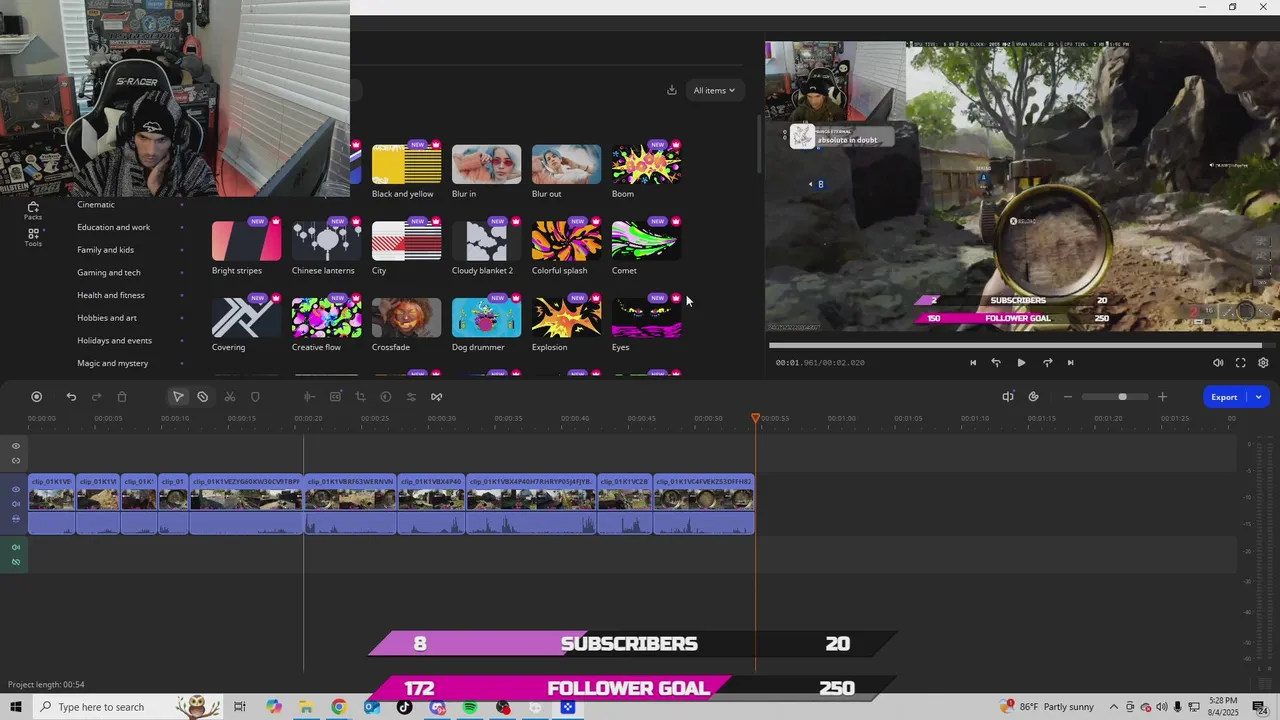The height and width of the screenshot is (720, 1280).
Task: Open the All items filter dropdown
Action: click(714, 90)
